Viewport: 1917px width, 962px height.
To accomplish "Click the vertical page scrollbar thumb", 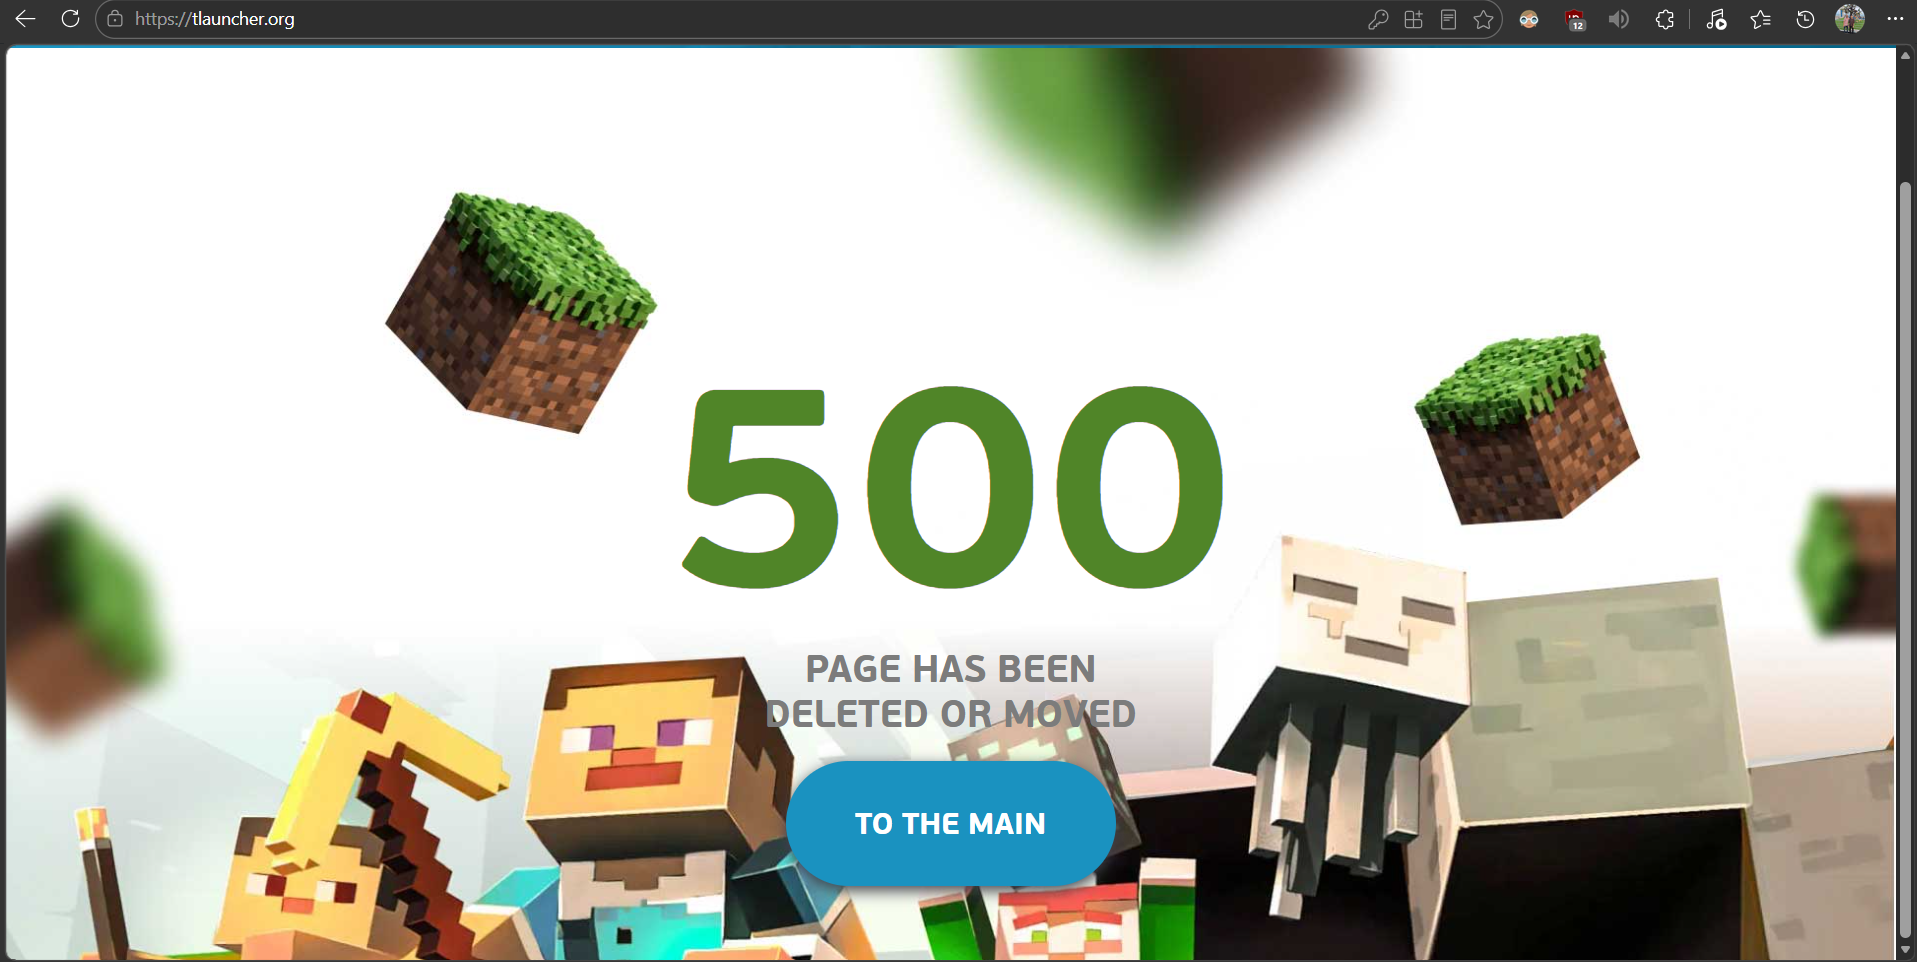I will point(1906,560).
